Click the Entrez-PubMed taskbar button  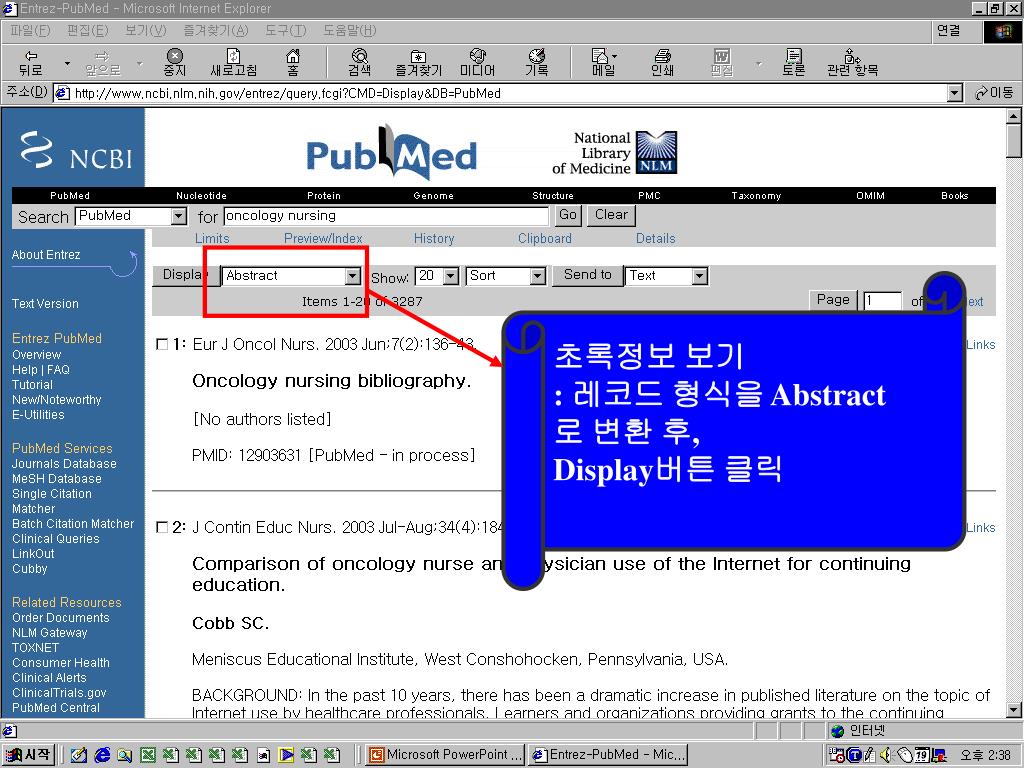point(607,755)
